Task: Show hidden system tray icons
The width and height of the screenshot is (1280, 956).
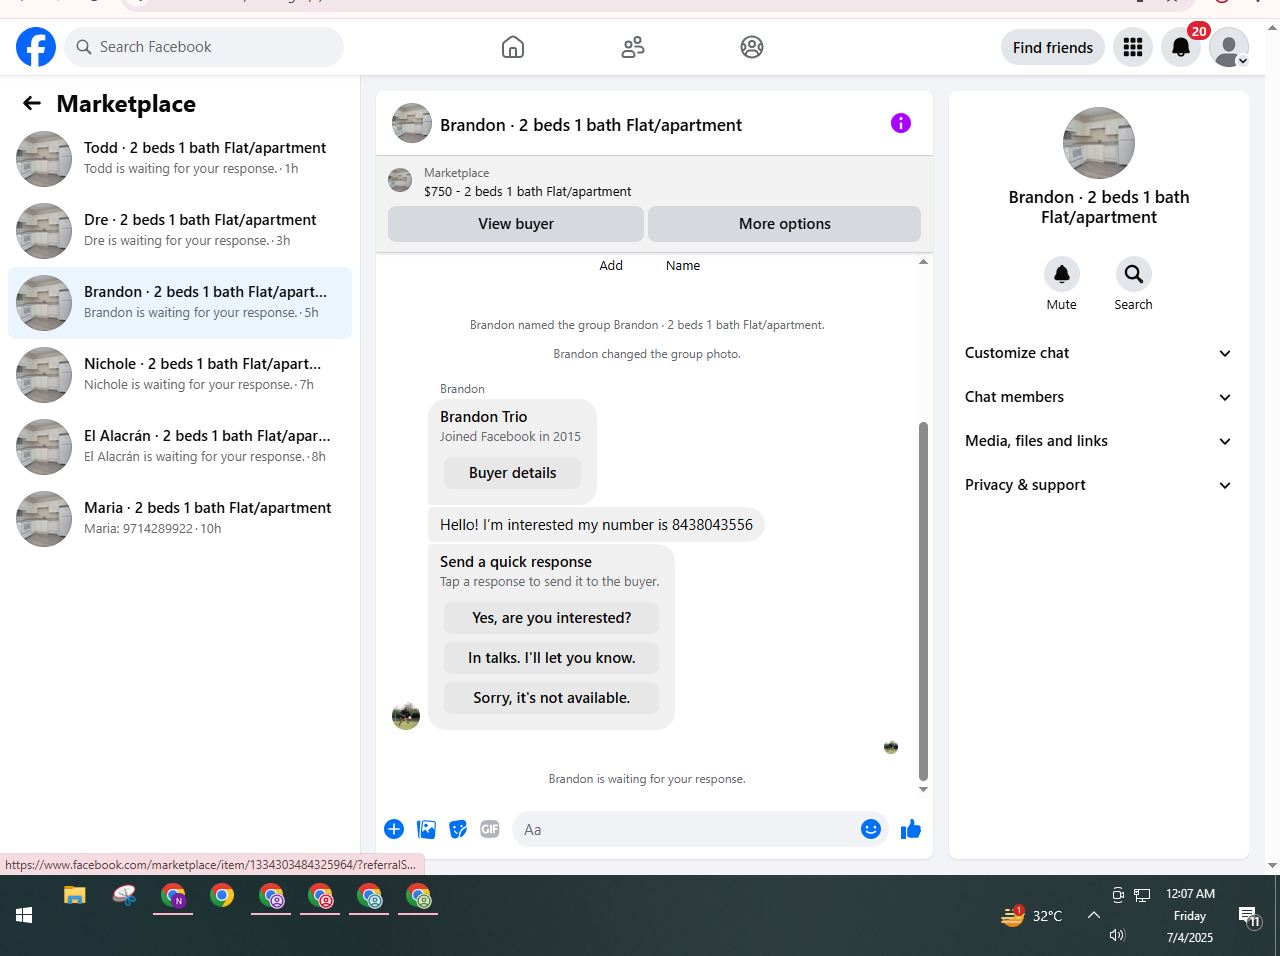Action: (1094, 915)
